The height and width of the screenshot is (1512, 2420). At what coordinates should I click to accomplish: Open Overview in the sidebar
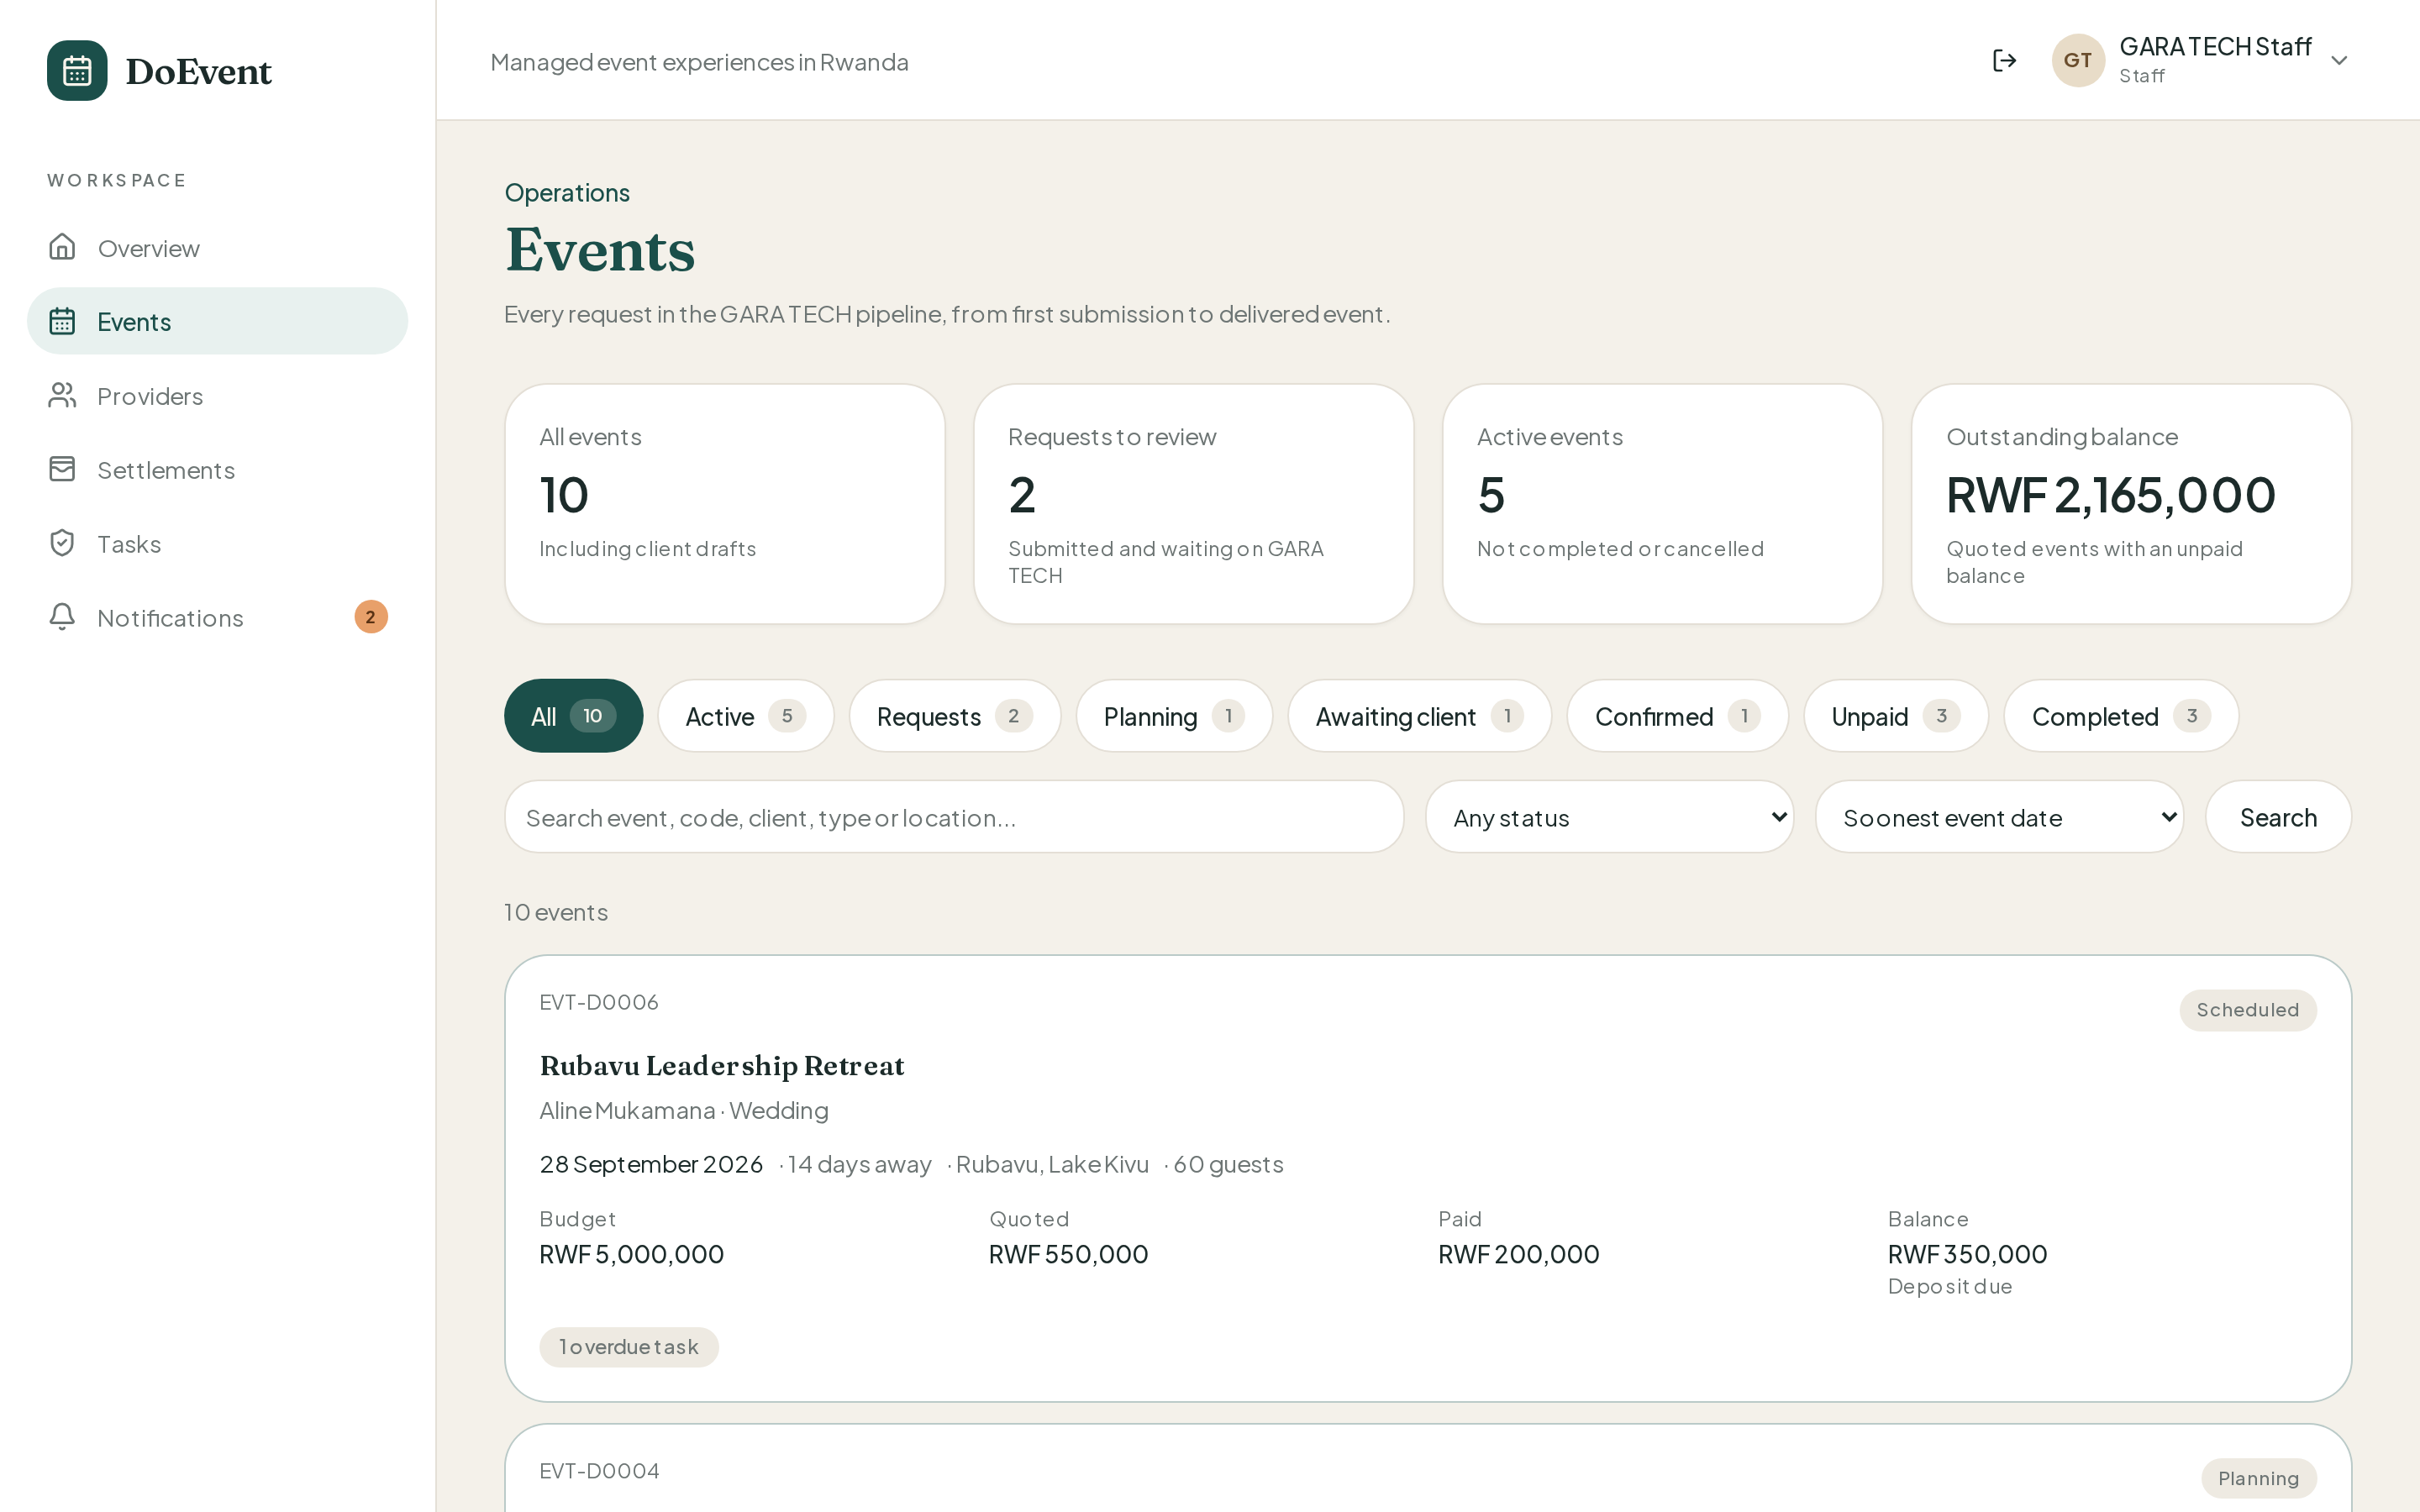(x=217, y=247)
